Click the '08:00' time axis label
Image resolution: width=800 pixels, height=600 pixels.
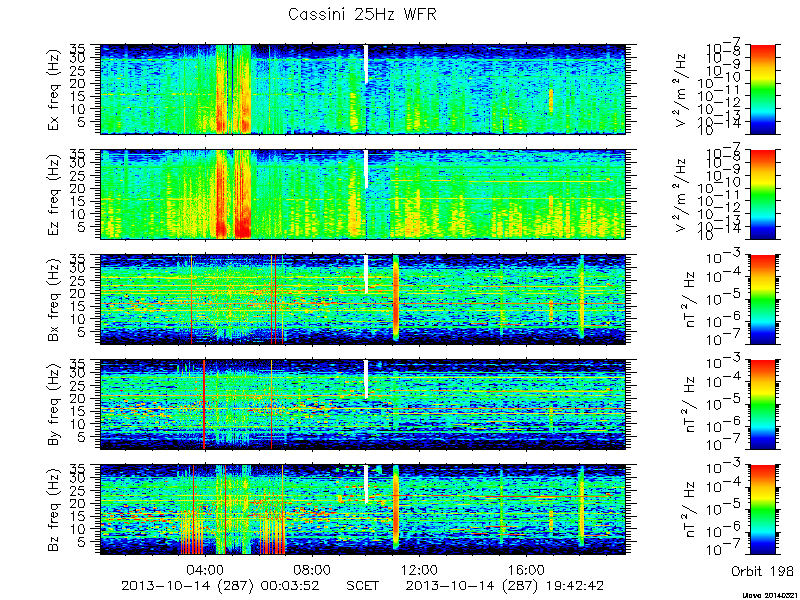312,569
